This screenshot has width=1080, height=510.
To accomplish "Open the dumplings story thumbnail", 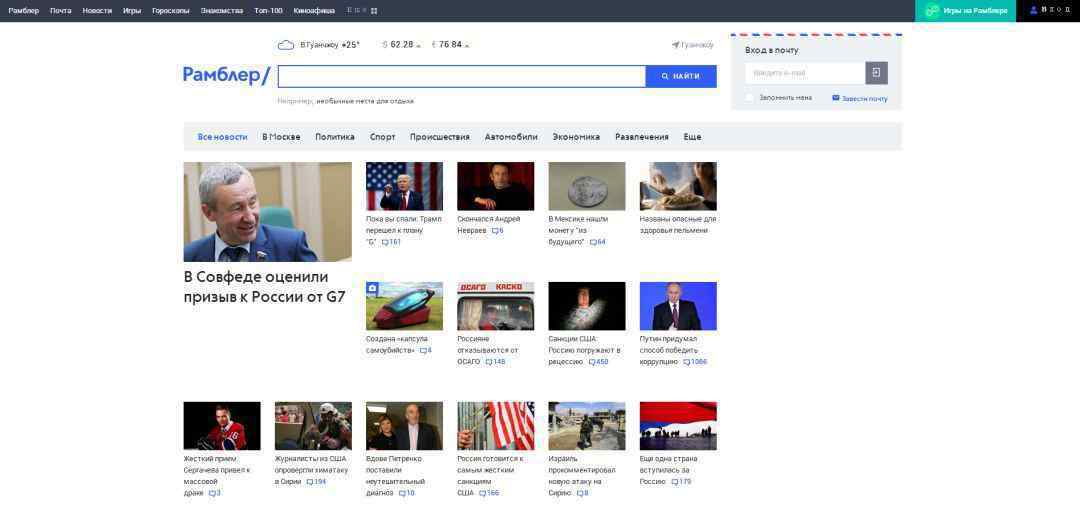I will tap(678, 186).
